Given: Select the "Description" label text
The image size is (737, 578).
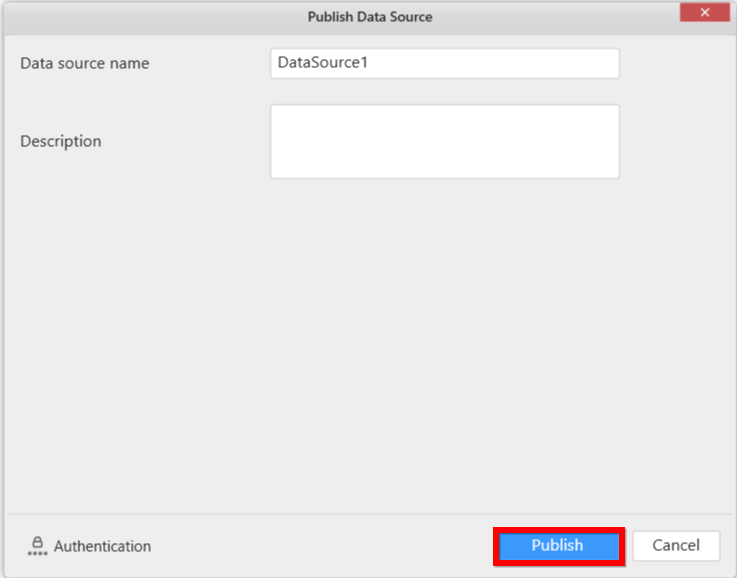Looking at the screenshot, I should pyautogui.click(x=61, y=141).
